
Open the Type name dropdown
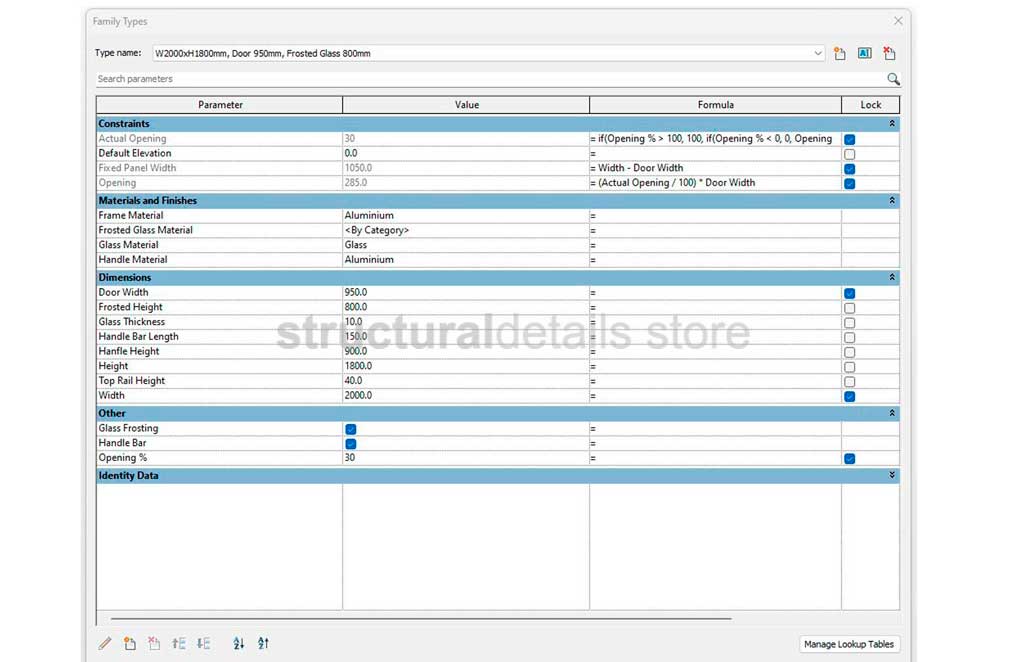point(817,54)
